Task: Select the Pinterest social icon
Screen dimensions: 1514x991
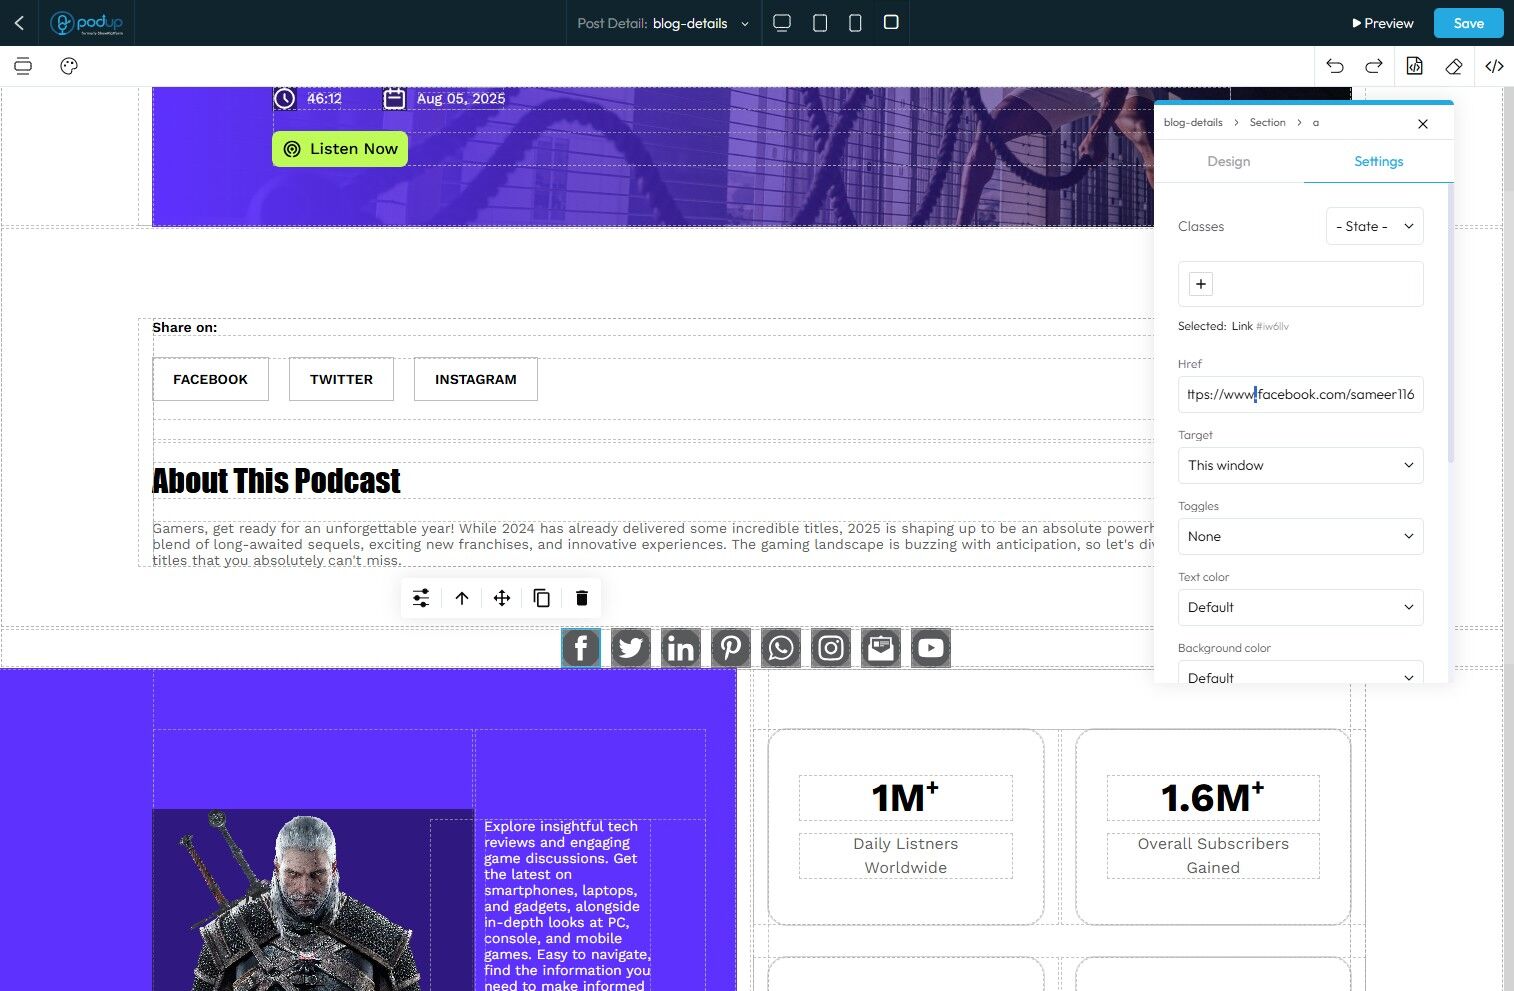Action: [x=731, y=648]
